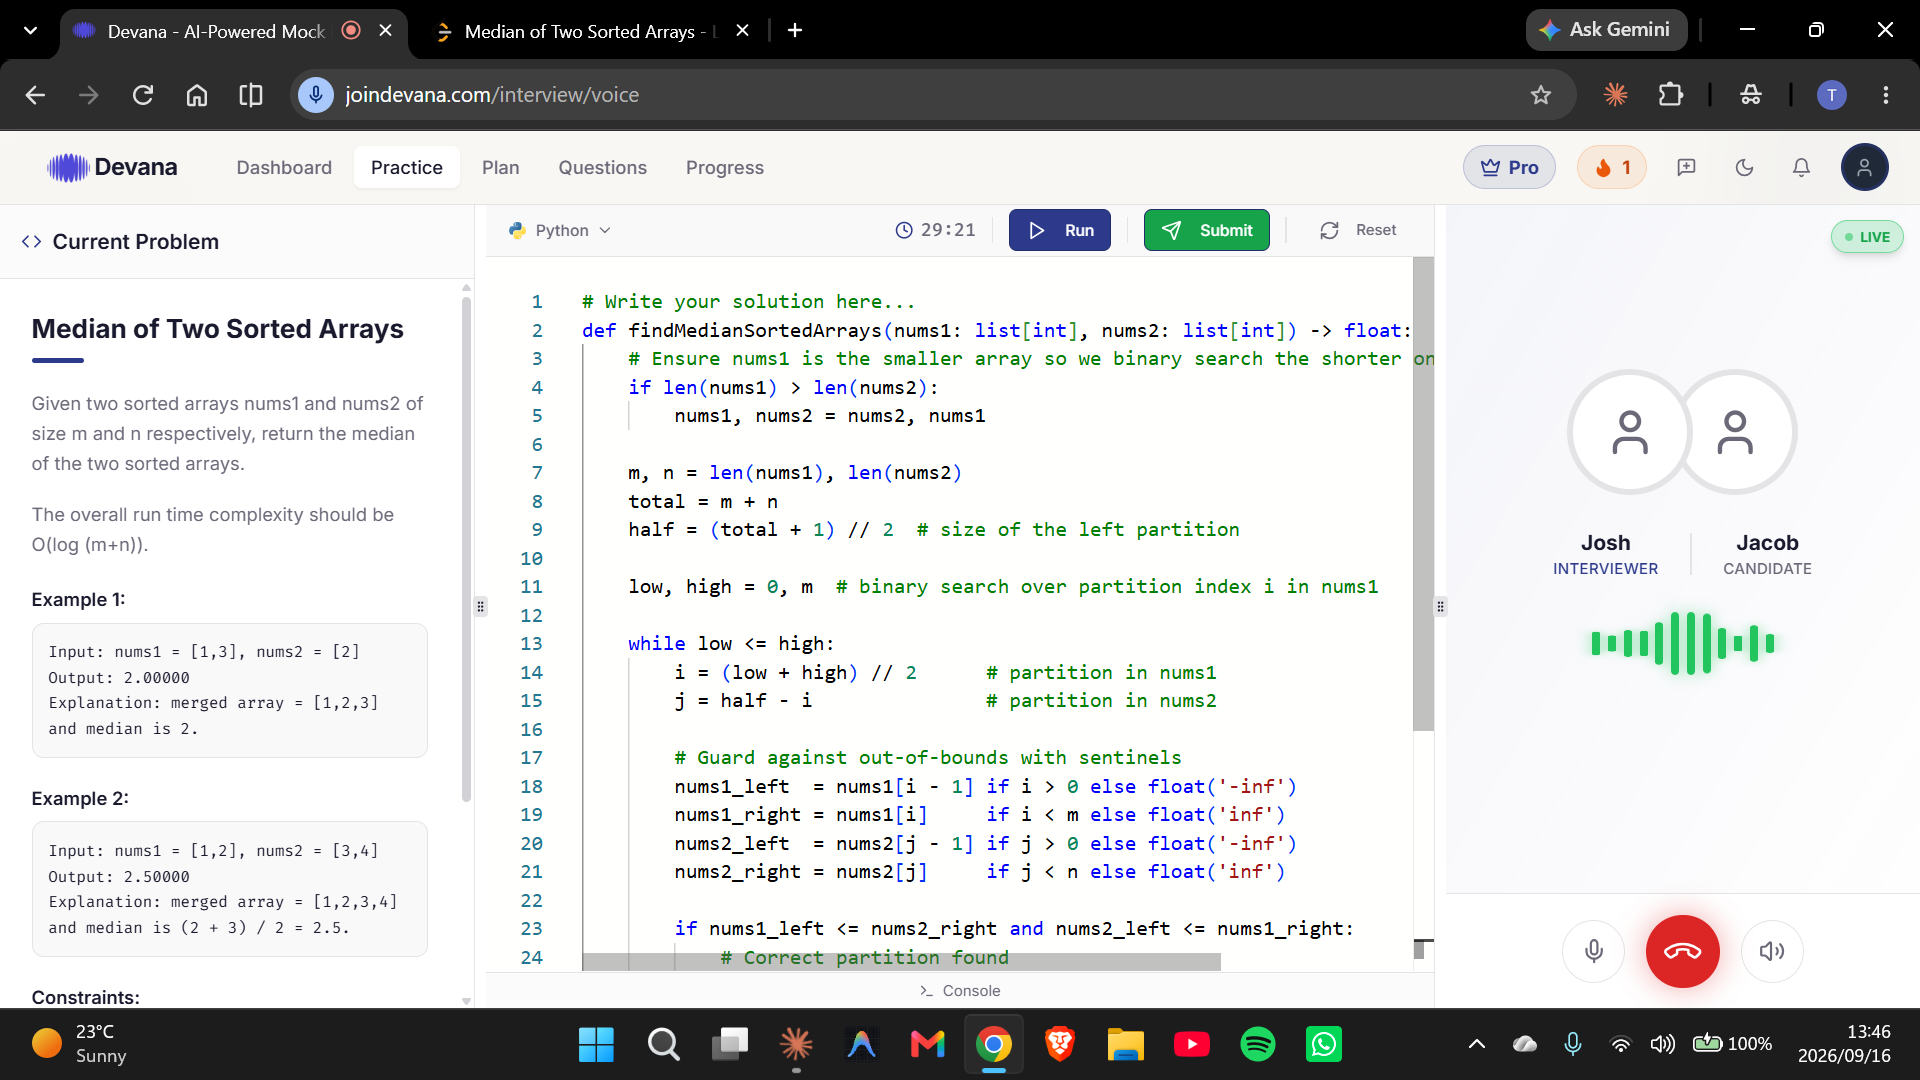1920x1080 pixels.
Task: Click the Devana logo
Action: coord(112,167)
